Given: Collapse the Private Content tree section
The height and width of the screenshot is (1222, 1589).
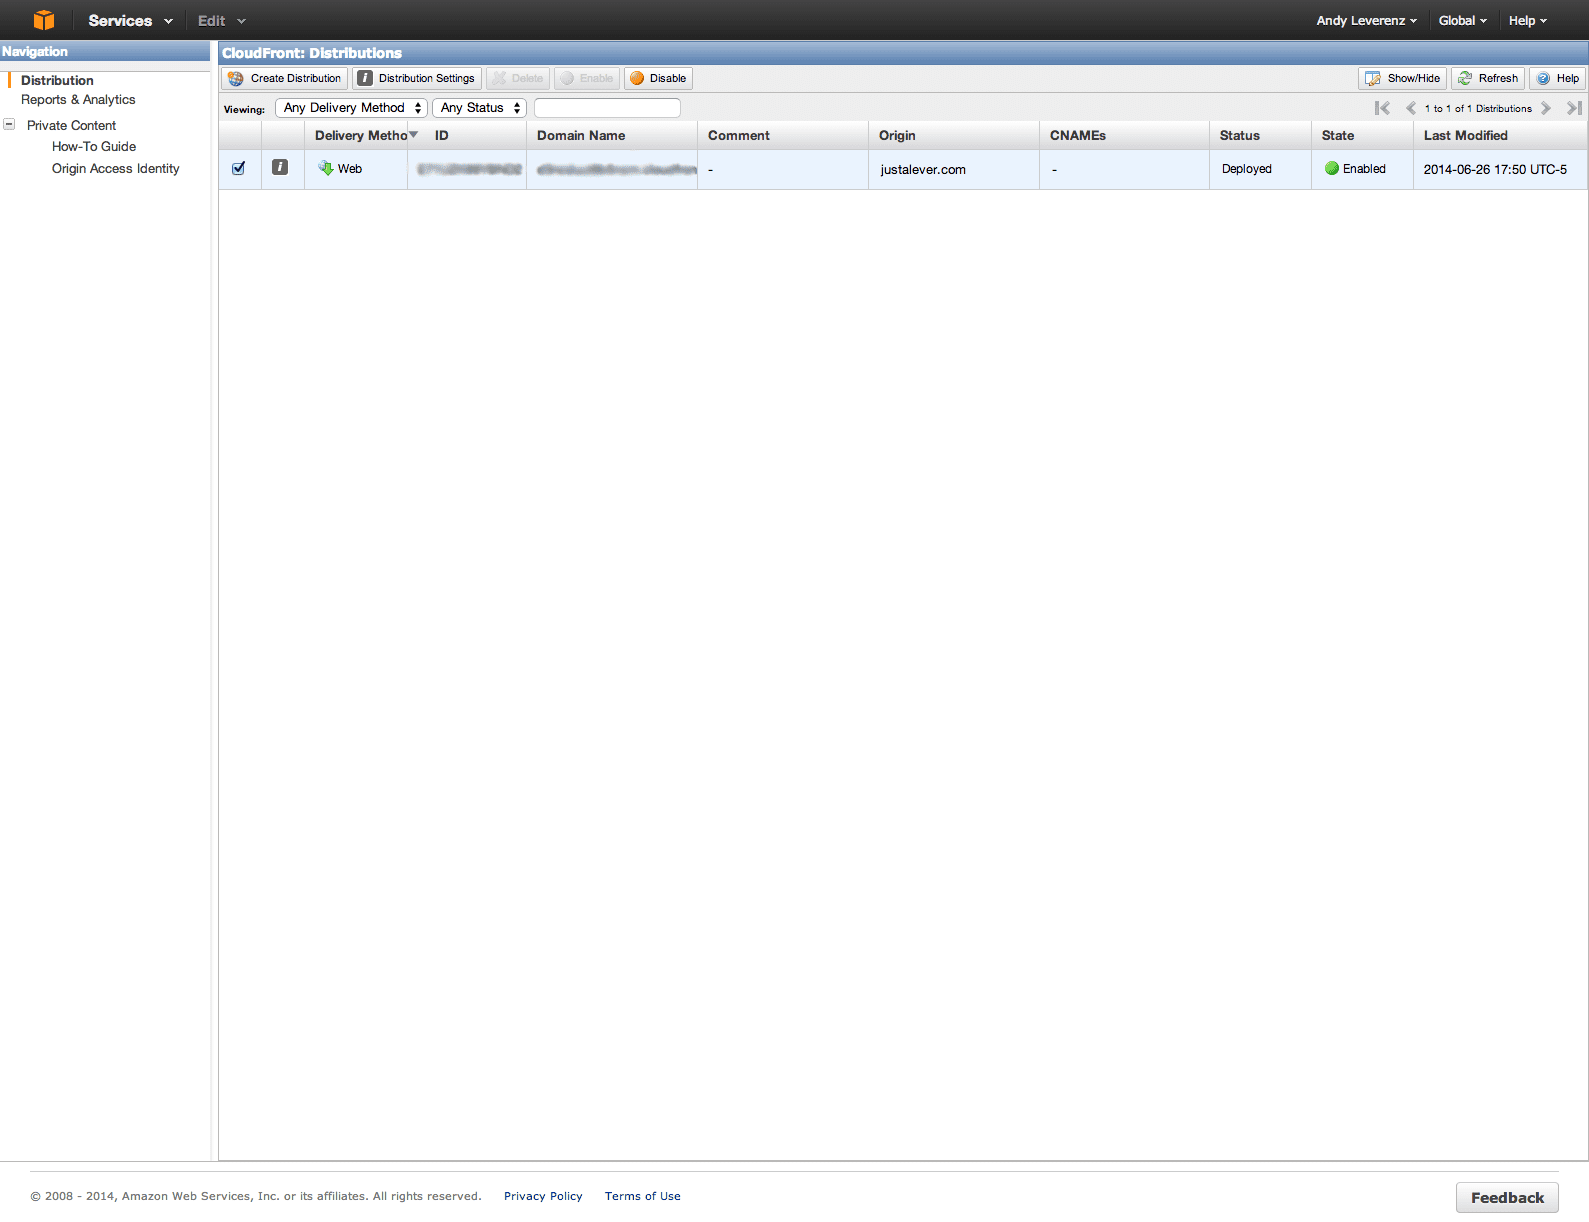Looking at the screenshot, I should click(x=9, y=125).
